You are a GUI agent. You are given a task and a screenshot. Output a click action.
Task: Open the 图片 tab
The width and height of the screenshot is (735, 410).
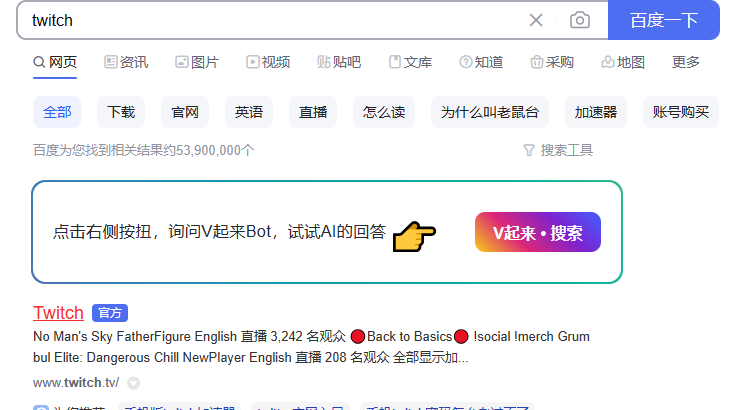[x=197, y=62]
